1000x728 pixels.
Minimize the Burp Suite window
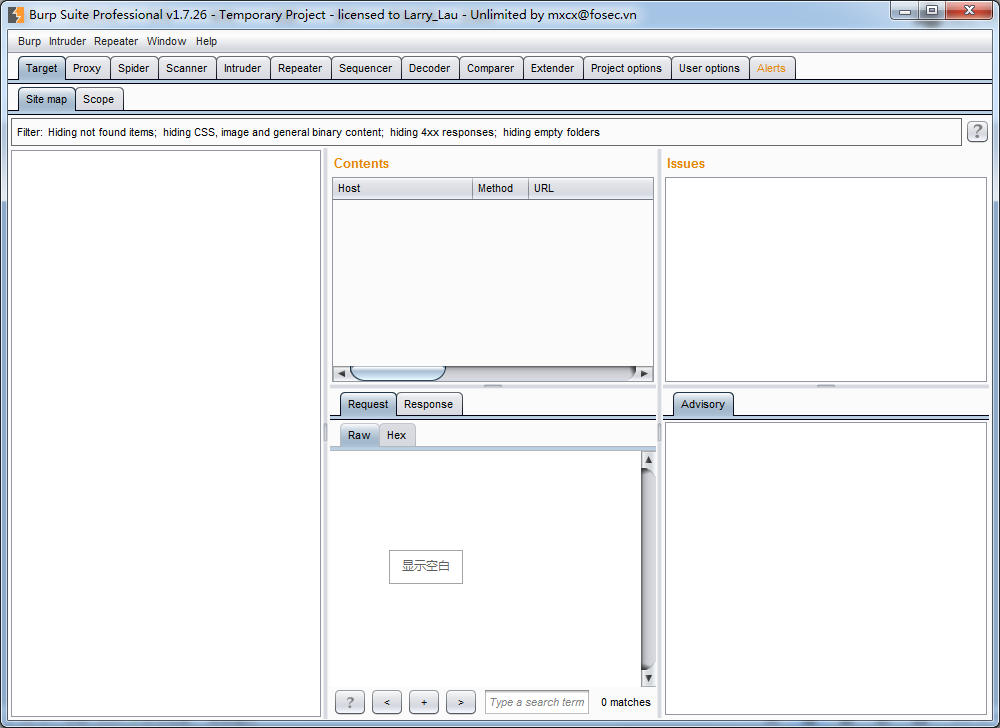tap(904, 11)
